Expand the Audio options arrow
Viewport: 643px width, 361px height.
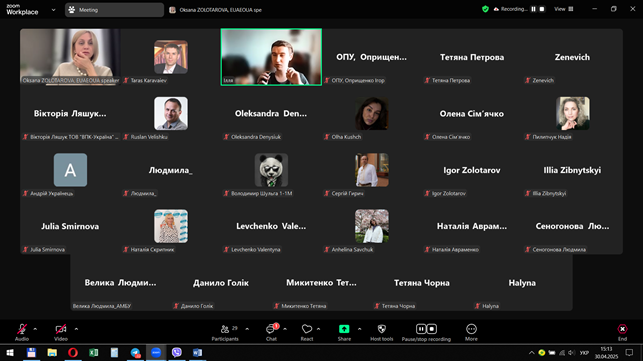coord(35,329)
